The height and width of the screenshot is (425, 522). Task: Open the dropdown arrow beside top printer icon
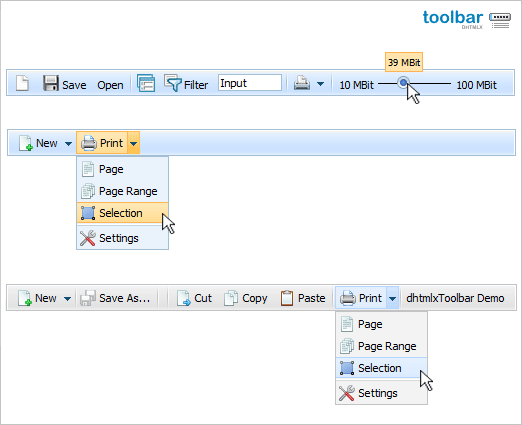pyautogui.click(x=320, y=84)
